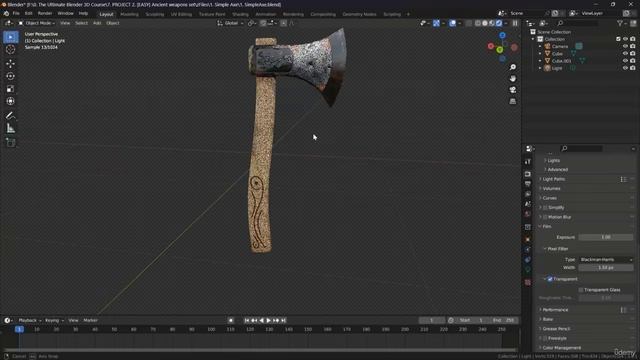Switch perspective/orthographic with the grid icon
The width and height of the screenshot is (640, 360).
click(513, 101)
